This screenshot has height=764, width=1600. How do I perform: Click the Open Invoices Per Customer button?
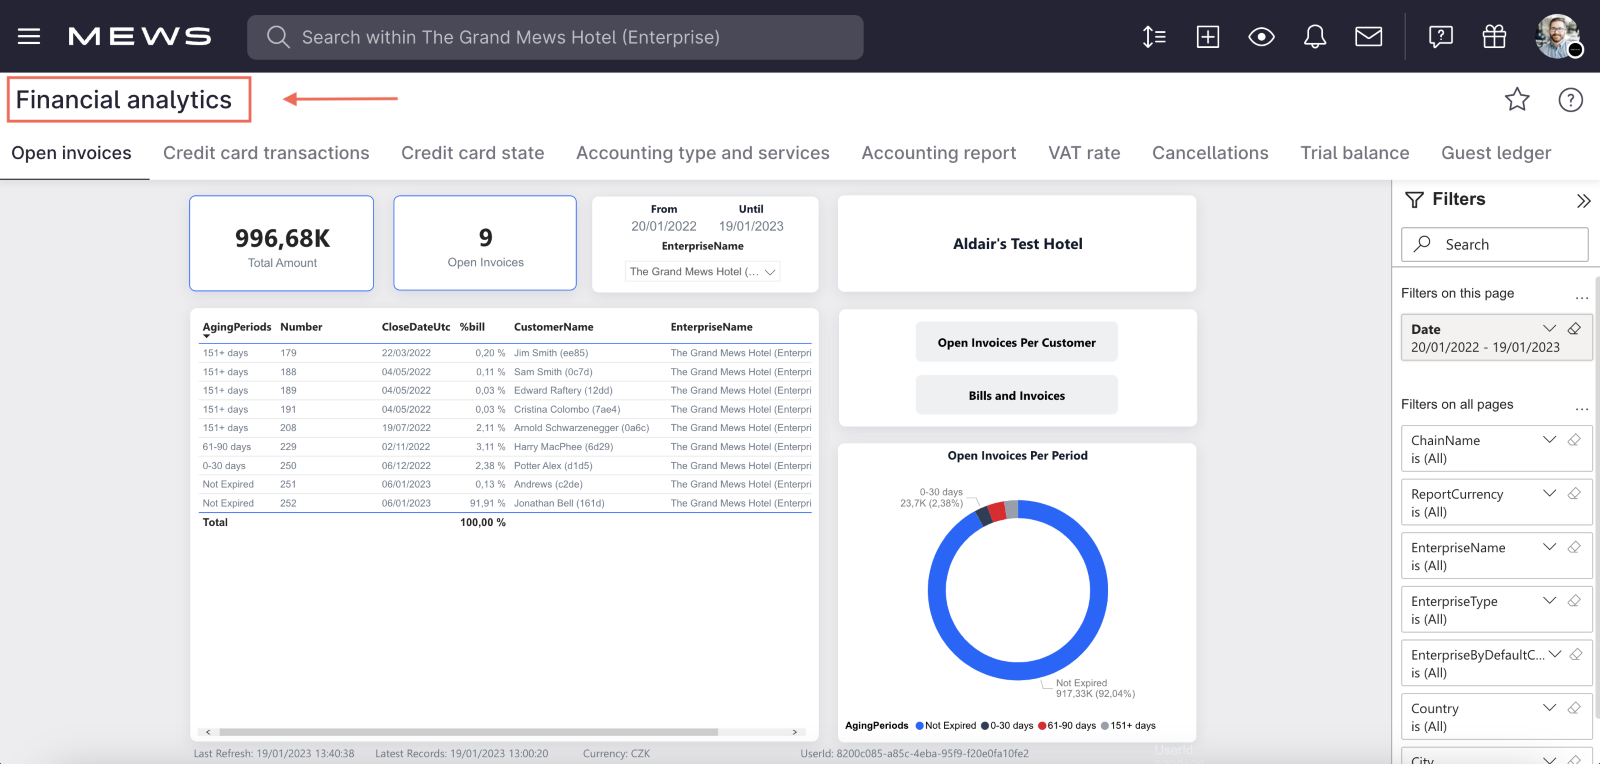click(x=1017, y=342)
